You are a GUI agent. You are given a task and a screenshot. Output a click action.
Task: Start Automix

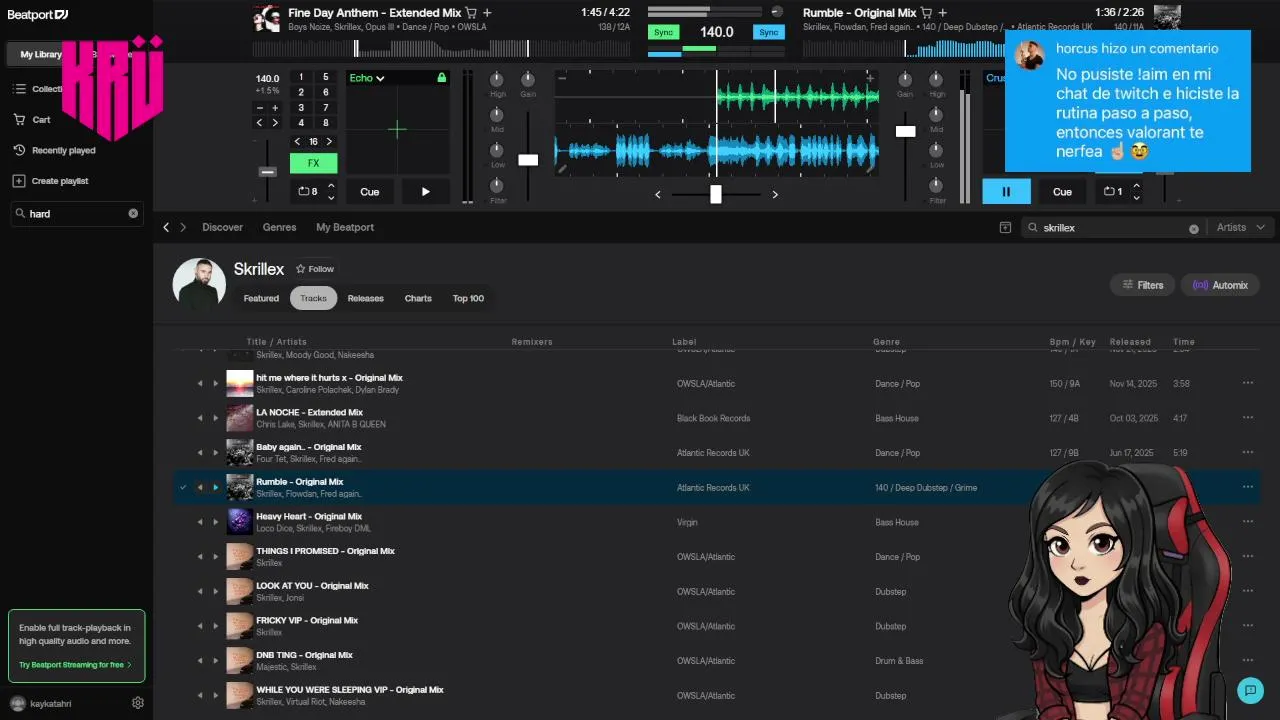point(1220,285)
